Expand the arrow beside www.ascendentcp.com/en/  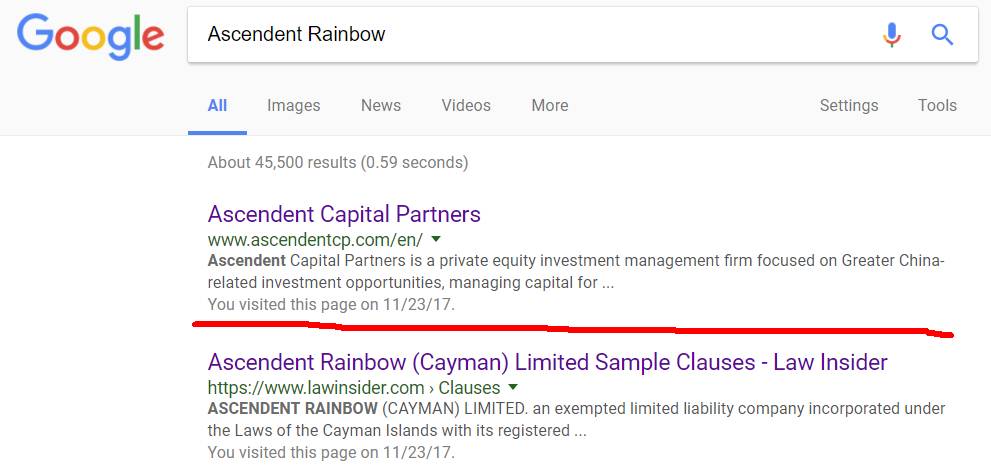[x=435, y=240]
